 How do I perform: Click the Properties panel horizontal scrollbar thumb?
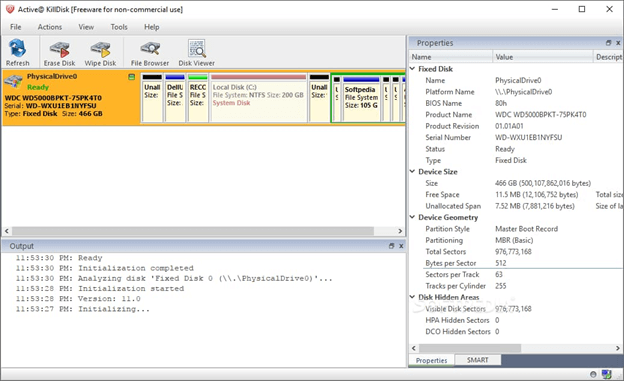470,348
